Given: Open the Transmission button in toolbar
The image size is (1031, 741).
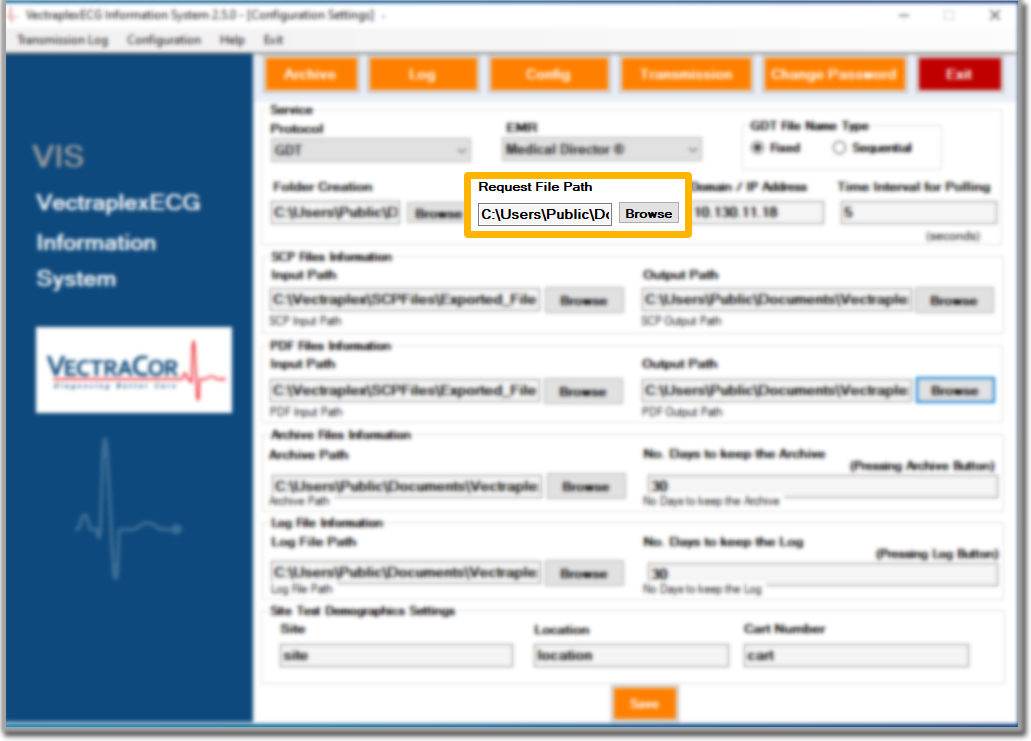Looking at the screenshot, I should click(685, 75).
